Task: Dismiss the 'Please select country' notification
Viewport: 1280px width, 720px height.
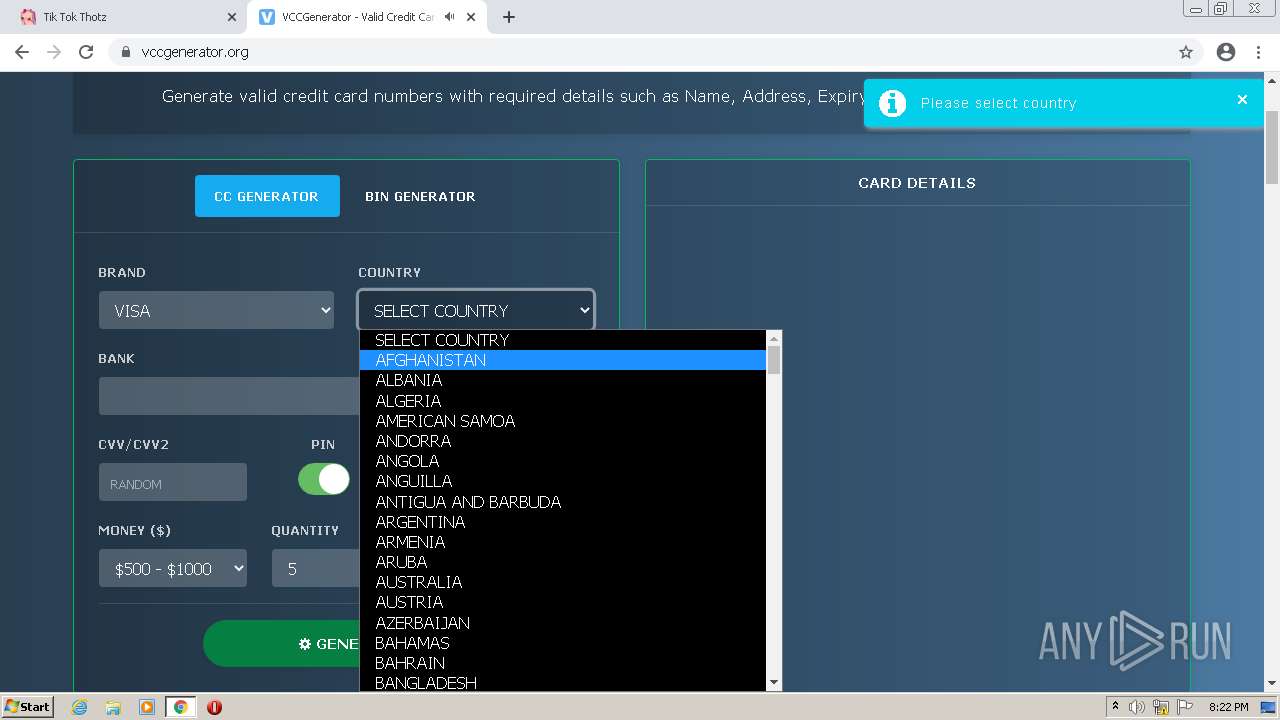Action: coord(1242,99)
